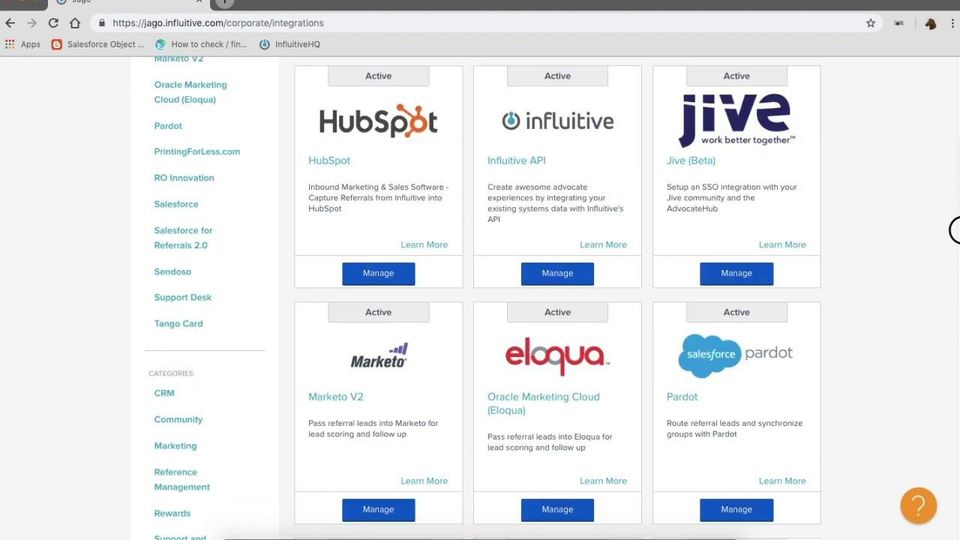Viewport: 960px width, 540px height.
Task: Open Learn More for Jive (Beta)
Action: pyautogui.click(x=782, y=245)
